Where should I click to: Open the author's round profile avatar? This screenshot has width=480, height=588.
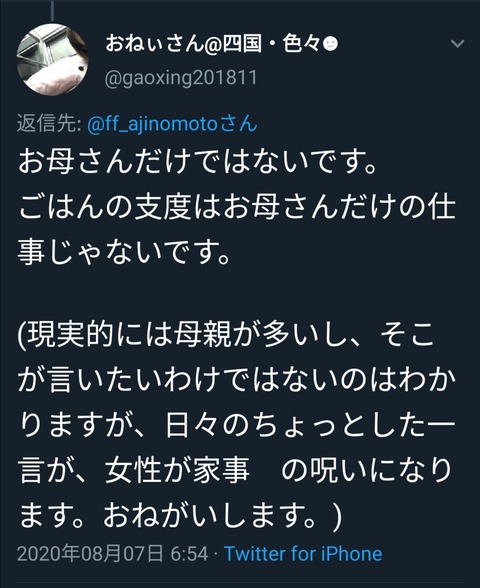[x=53, y=59]
